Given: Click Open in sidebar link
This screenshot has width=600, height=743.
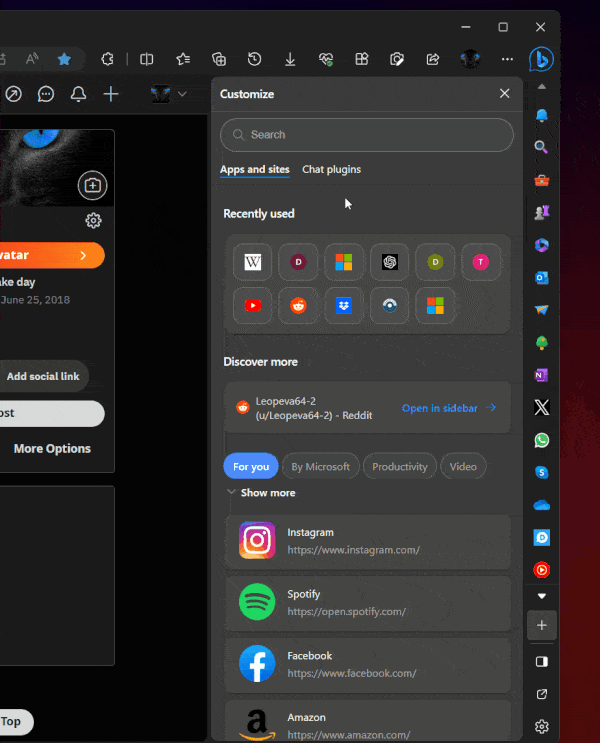Looking at the screenshot, I should [x=449, y=408].
